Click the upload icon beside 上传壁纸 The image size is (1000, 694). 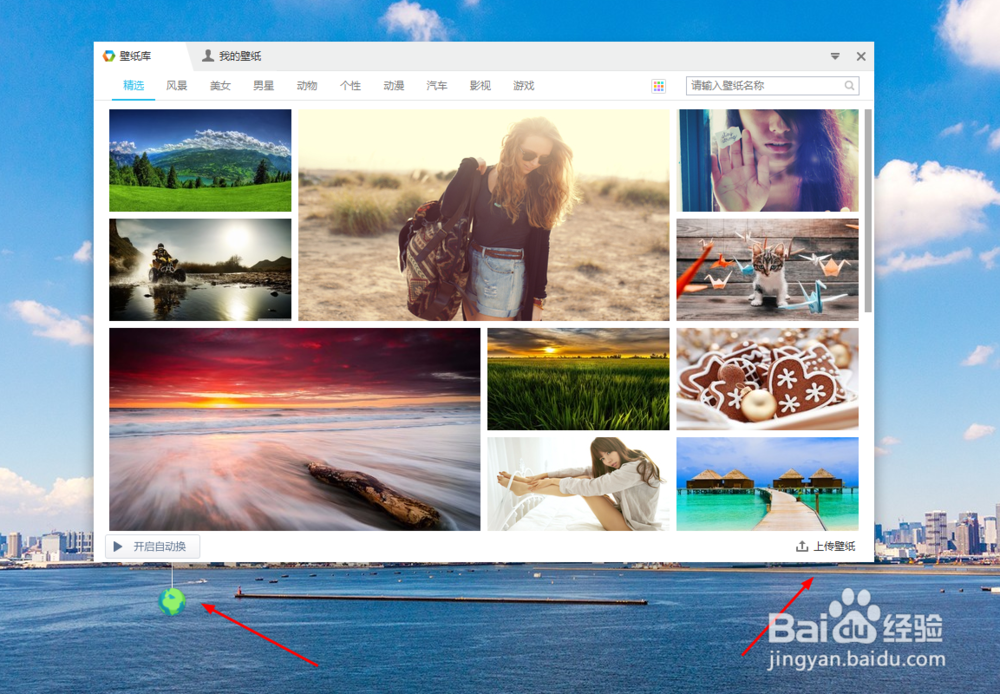(802, 547)
